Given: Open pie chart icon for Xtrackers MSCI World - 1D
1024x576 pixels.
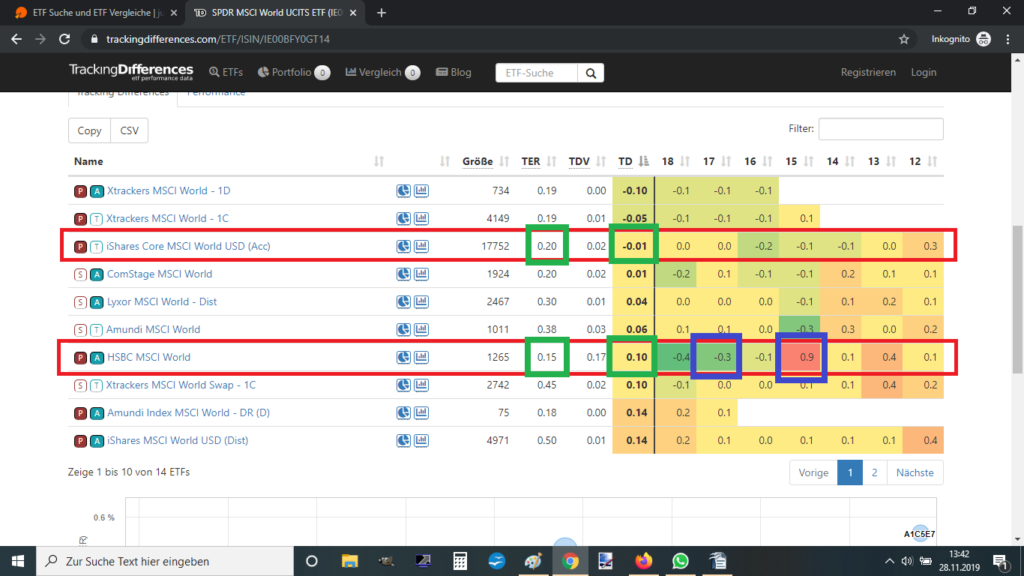Looking at the screenshot, I should [404, 191].
